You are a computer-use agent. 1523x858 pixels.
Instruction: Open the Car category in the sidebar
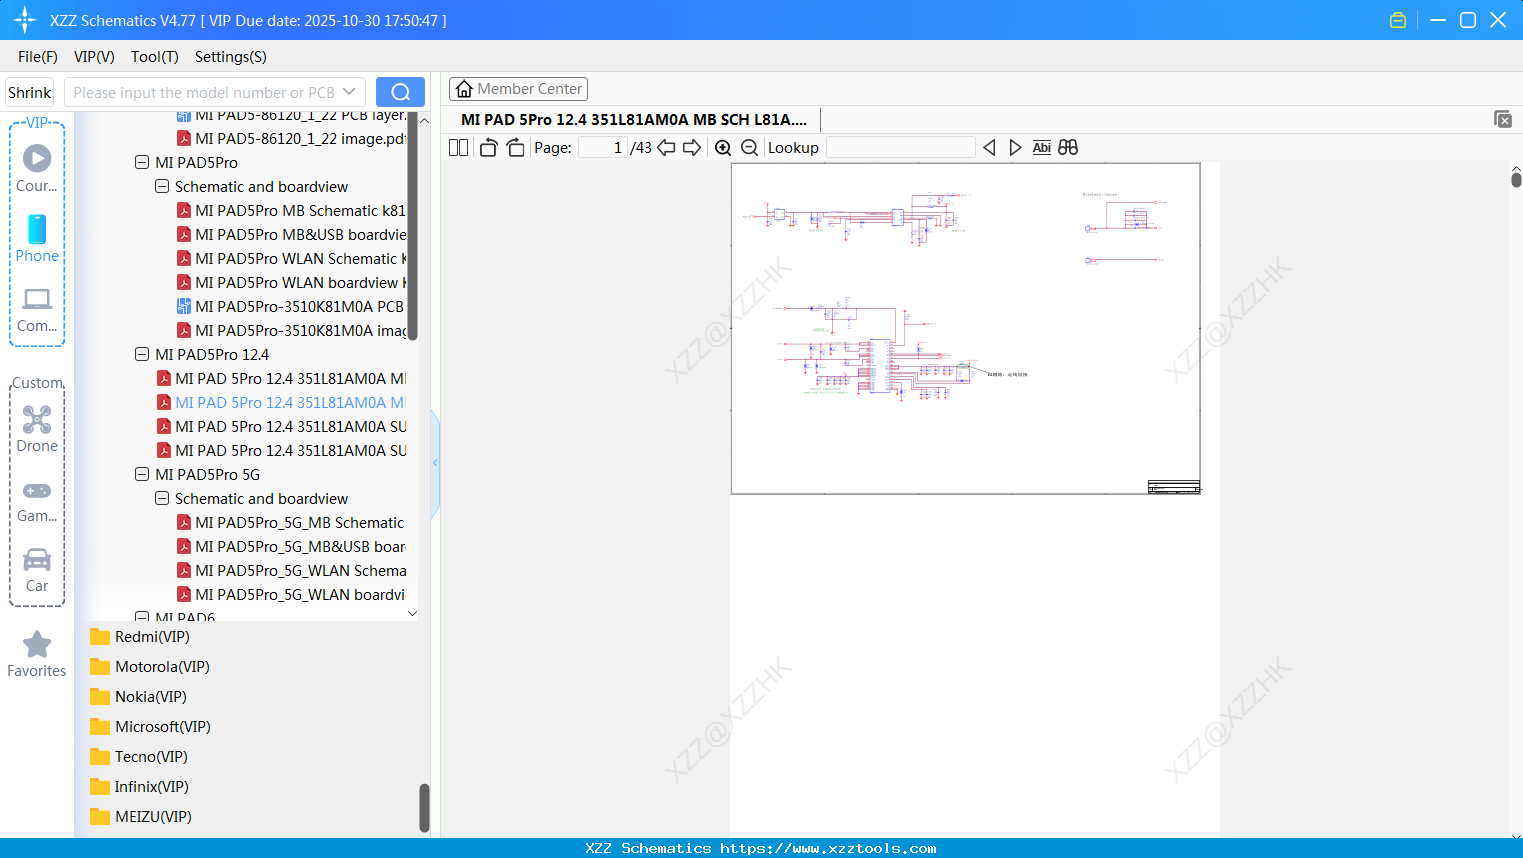tap(37, 570)
